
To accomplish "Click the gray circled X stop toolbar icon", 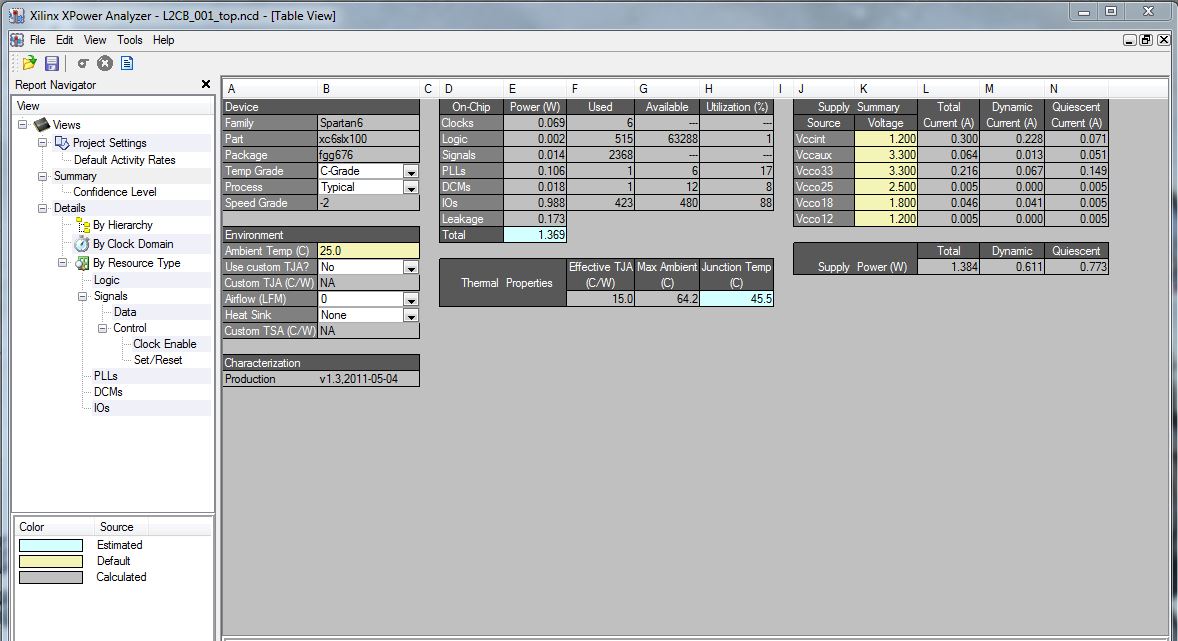I will tap(105, 63).
